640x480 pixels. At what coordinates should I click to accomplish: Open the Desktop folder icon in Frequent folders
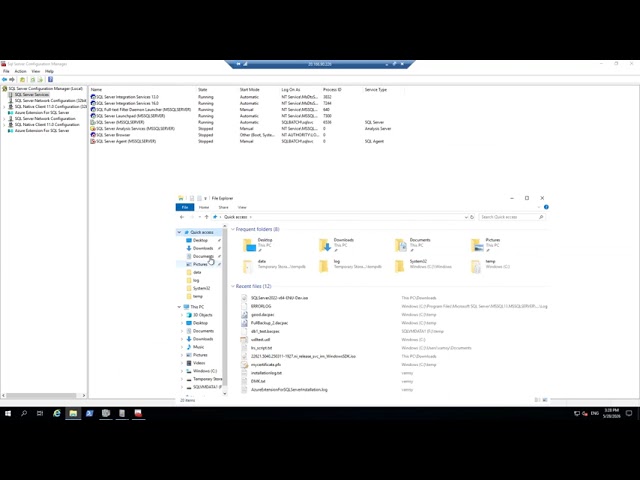(x=249, y=245)
